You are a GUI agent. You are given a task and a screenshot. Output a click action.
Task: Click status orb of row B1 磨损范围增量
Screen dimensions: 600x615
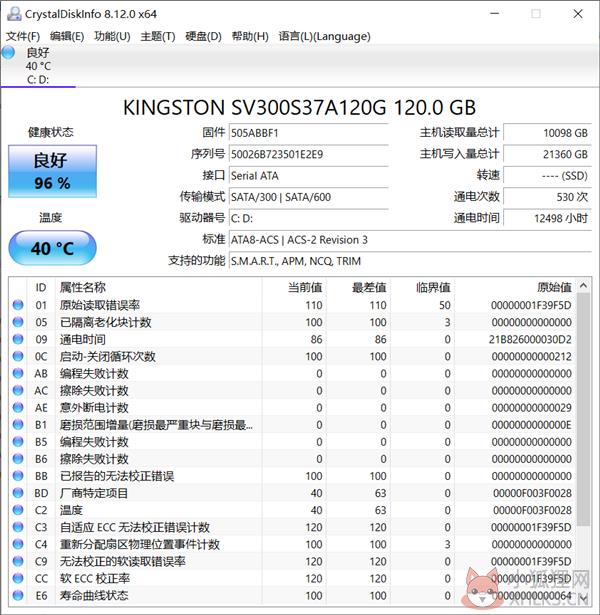(x=18, y=424)
